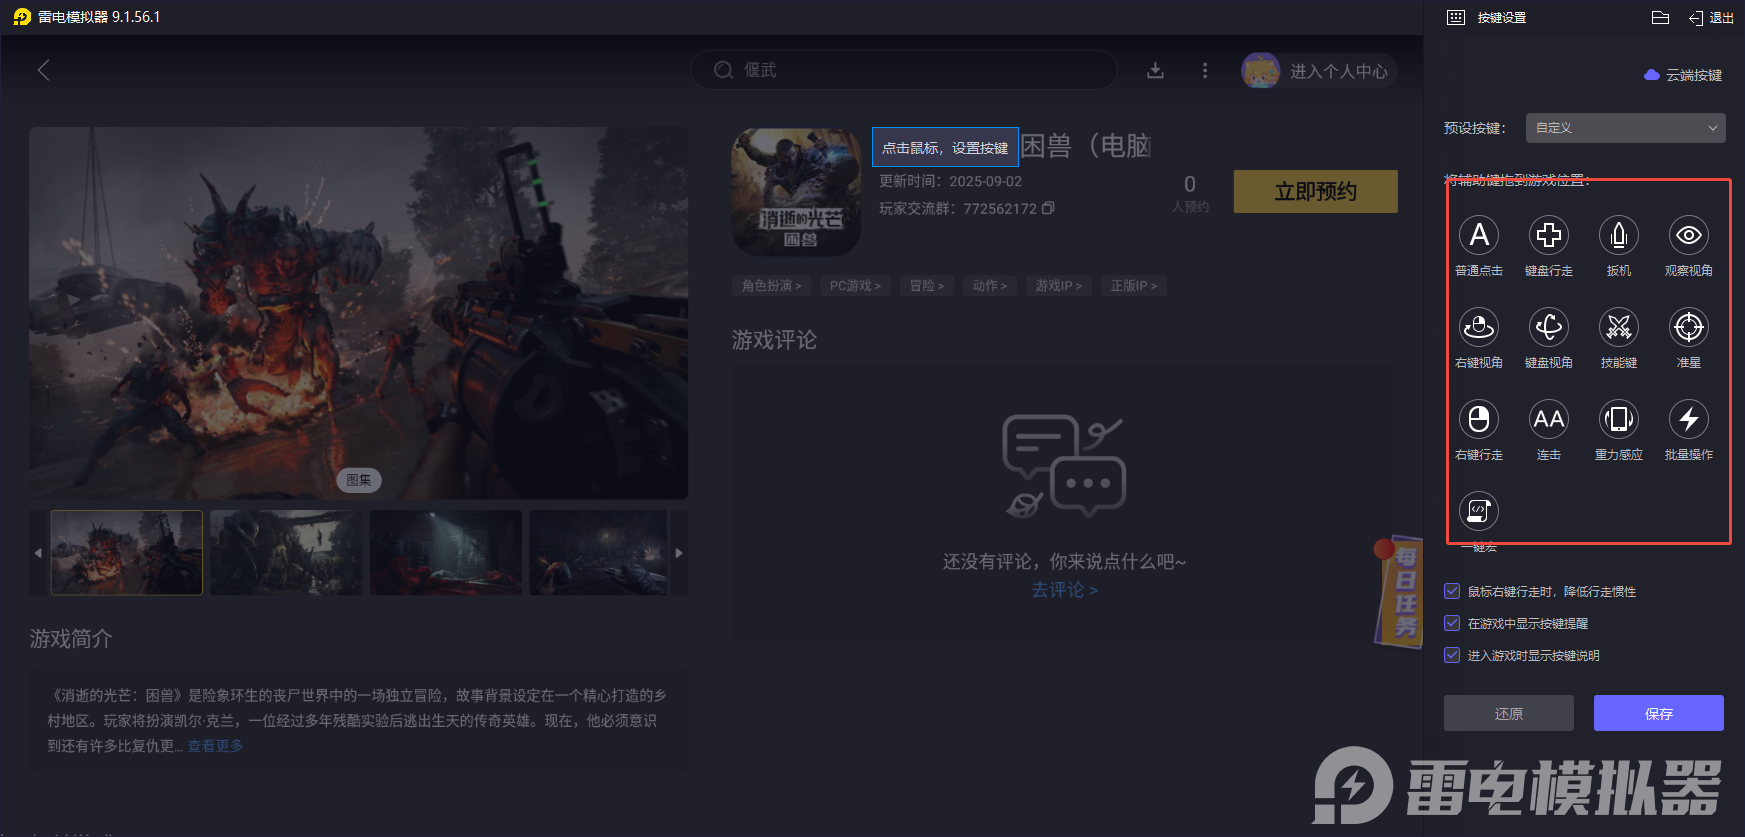Click the 还原 restore button

point(1509,713)
